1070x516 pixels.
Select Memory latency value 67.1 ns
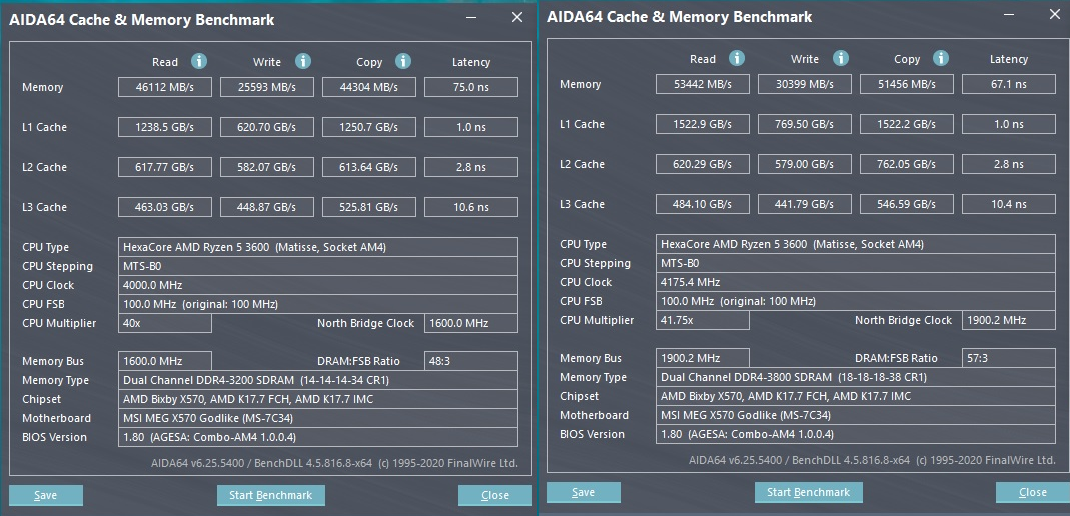(x=1009, y=85)
